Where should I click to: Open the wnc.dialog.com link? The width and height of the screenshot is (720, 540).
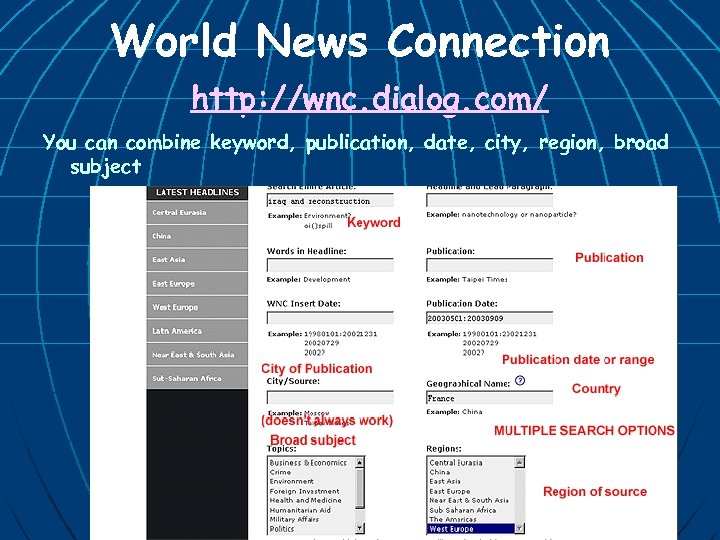pyautogui.click(x=370, y=99)
